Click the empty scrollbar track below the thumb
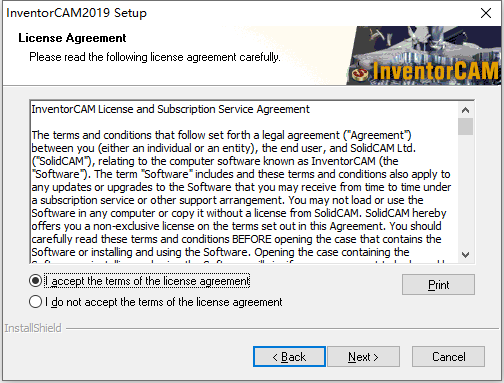Image resolution: width=504 pixels, height=383 pixels. pos(465,192)
